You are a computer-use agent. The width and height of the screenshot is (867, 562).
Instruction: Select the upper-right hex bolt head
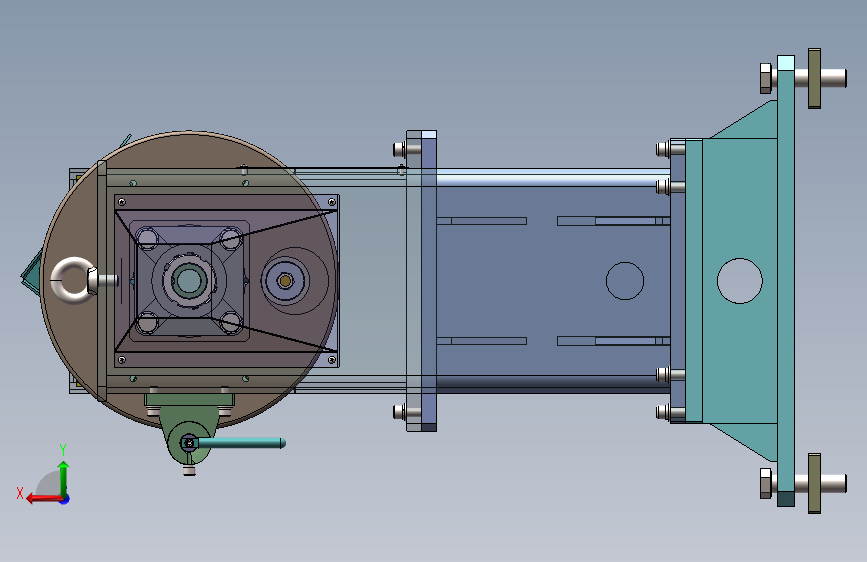tap(766, 78)
